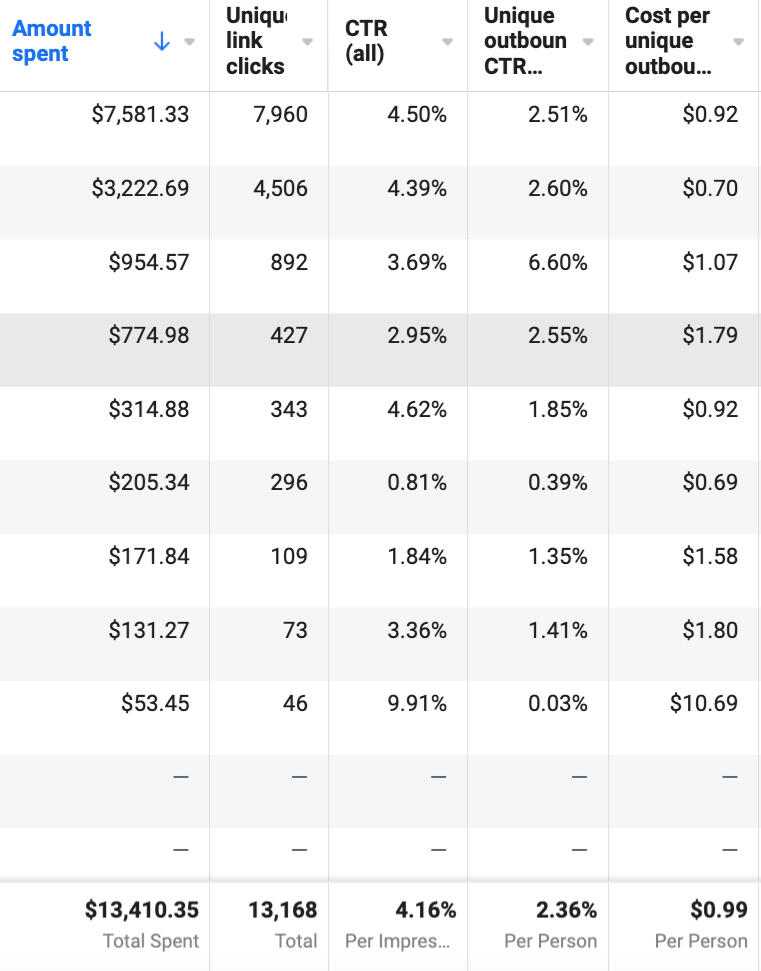This screenshot has height=971, width=761.
Task: Click the Unique outbound CTR header
Action: [525, 42]
